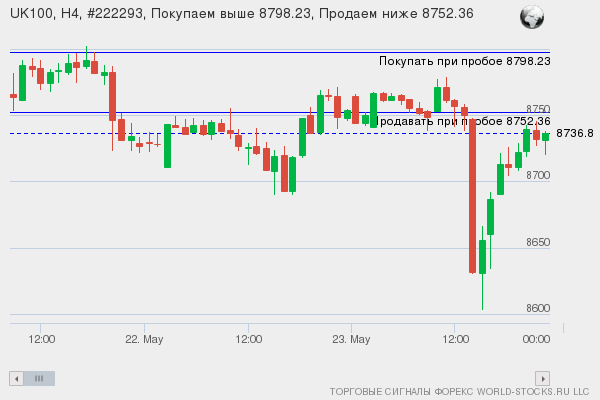This screenshot has width=600, height=400.
Task: Click the globe icon in top corner
Action: (x=532, y=17)
